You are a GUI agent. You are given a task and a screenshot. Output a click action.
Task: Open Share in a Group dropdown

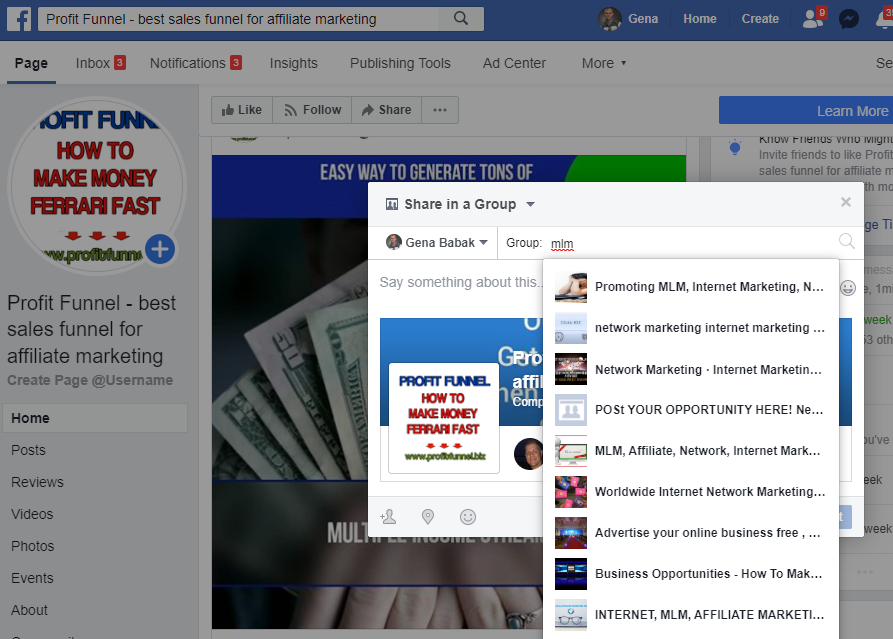pyautogui.click(x=460, y=204)
